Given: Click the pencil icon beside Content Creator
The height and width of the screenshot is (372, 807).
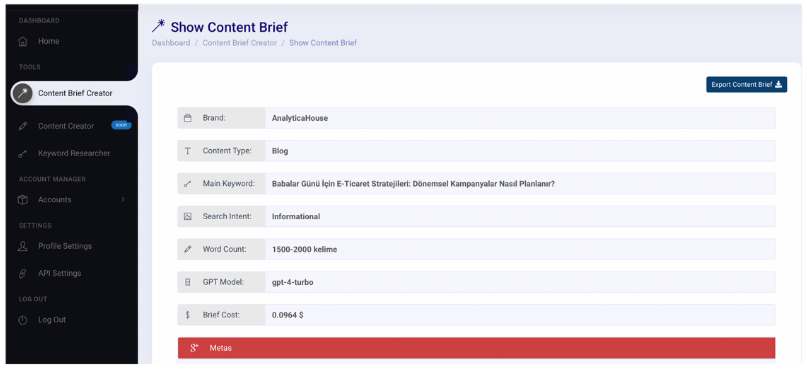Looking at the screenshot, I should [x=23, y=126].
